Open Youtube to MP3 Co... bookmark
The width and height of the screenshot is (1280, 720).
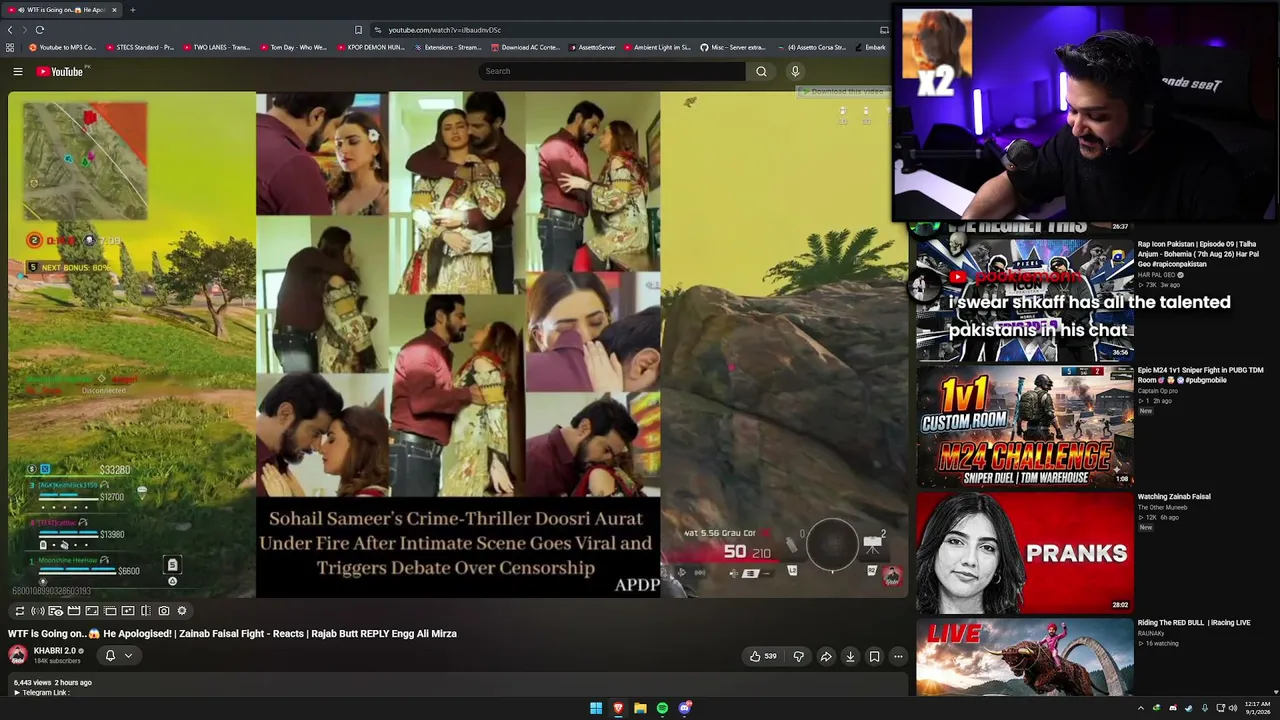click(63, 47)
